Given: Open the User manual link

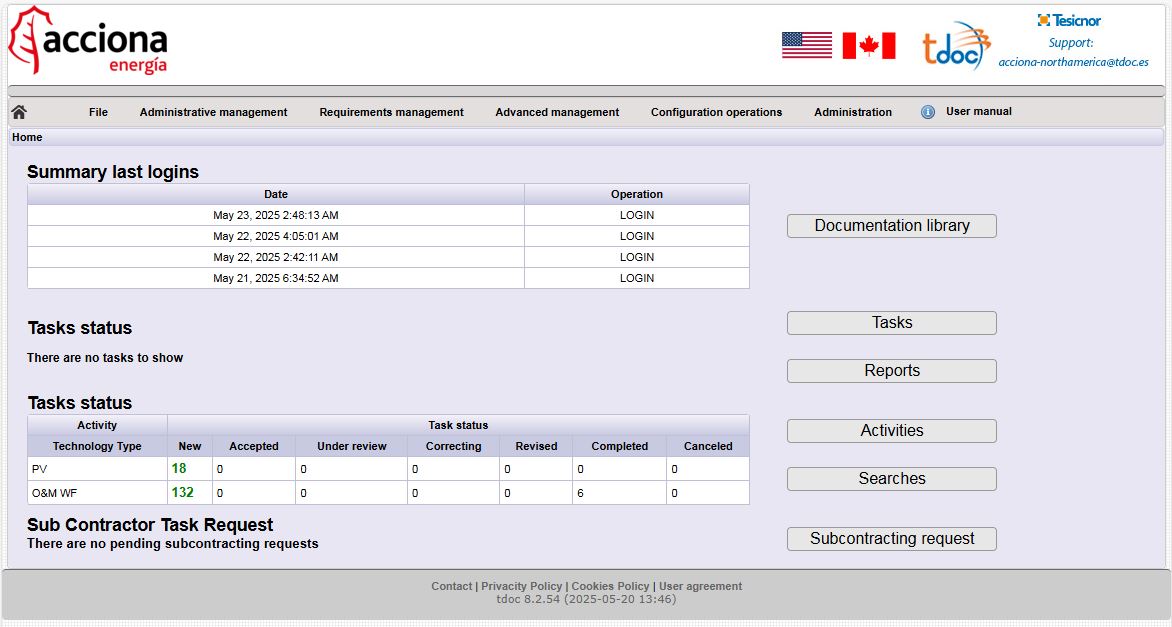Looking at the screenshot, I should (978, 111).
